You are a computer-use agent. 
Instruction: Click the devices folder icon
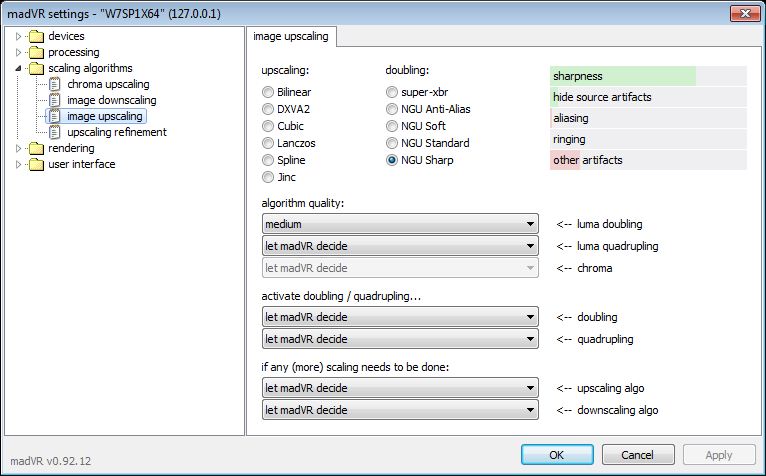(x=36, y=36)
